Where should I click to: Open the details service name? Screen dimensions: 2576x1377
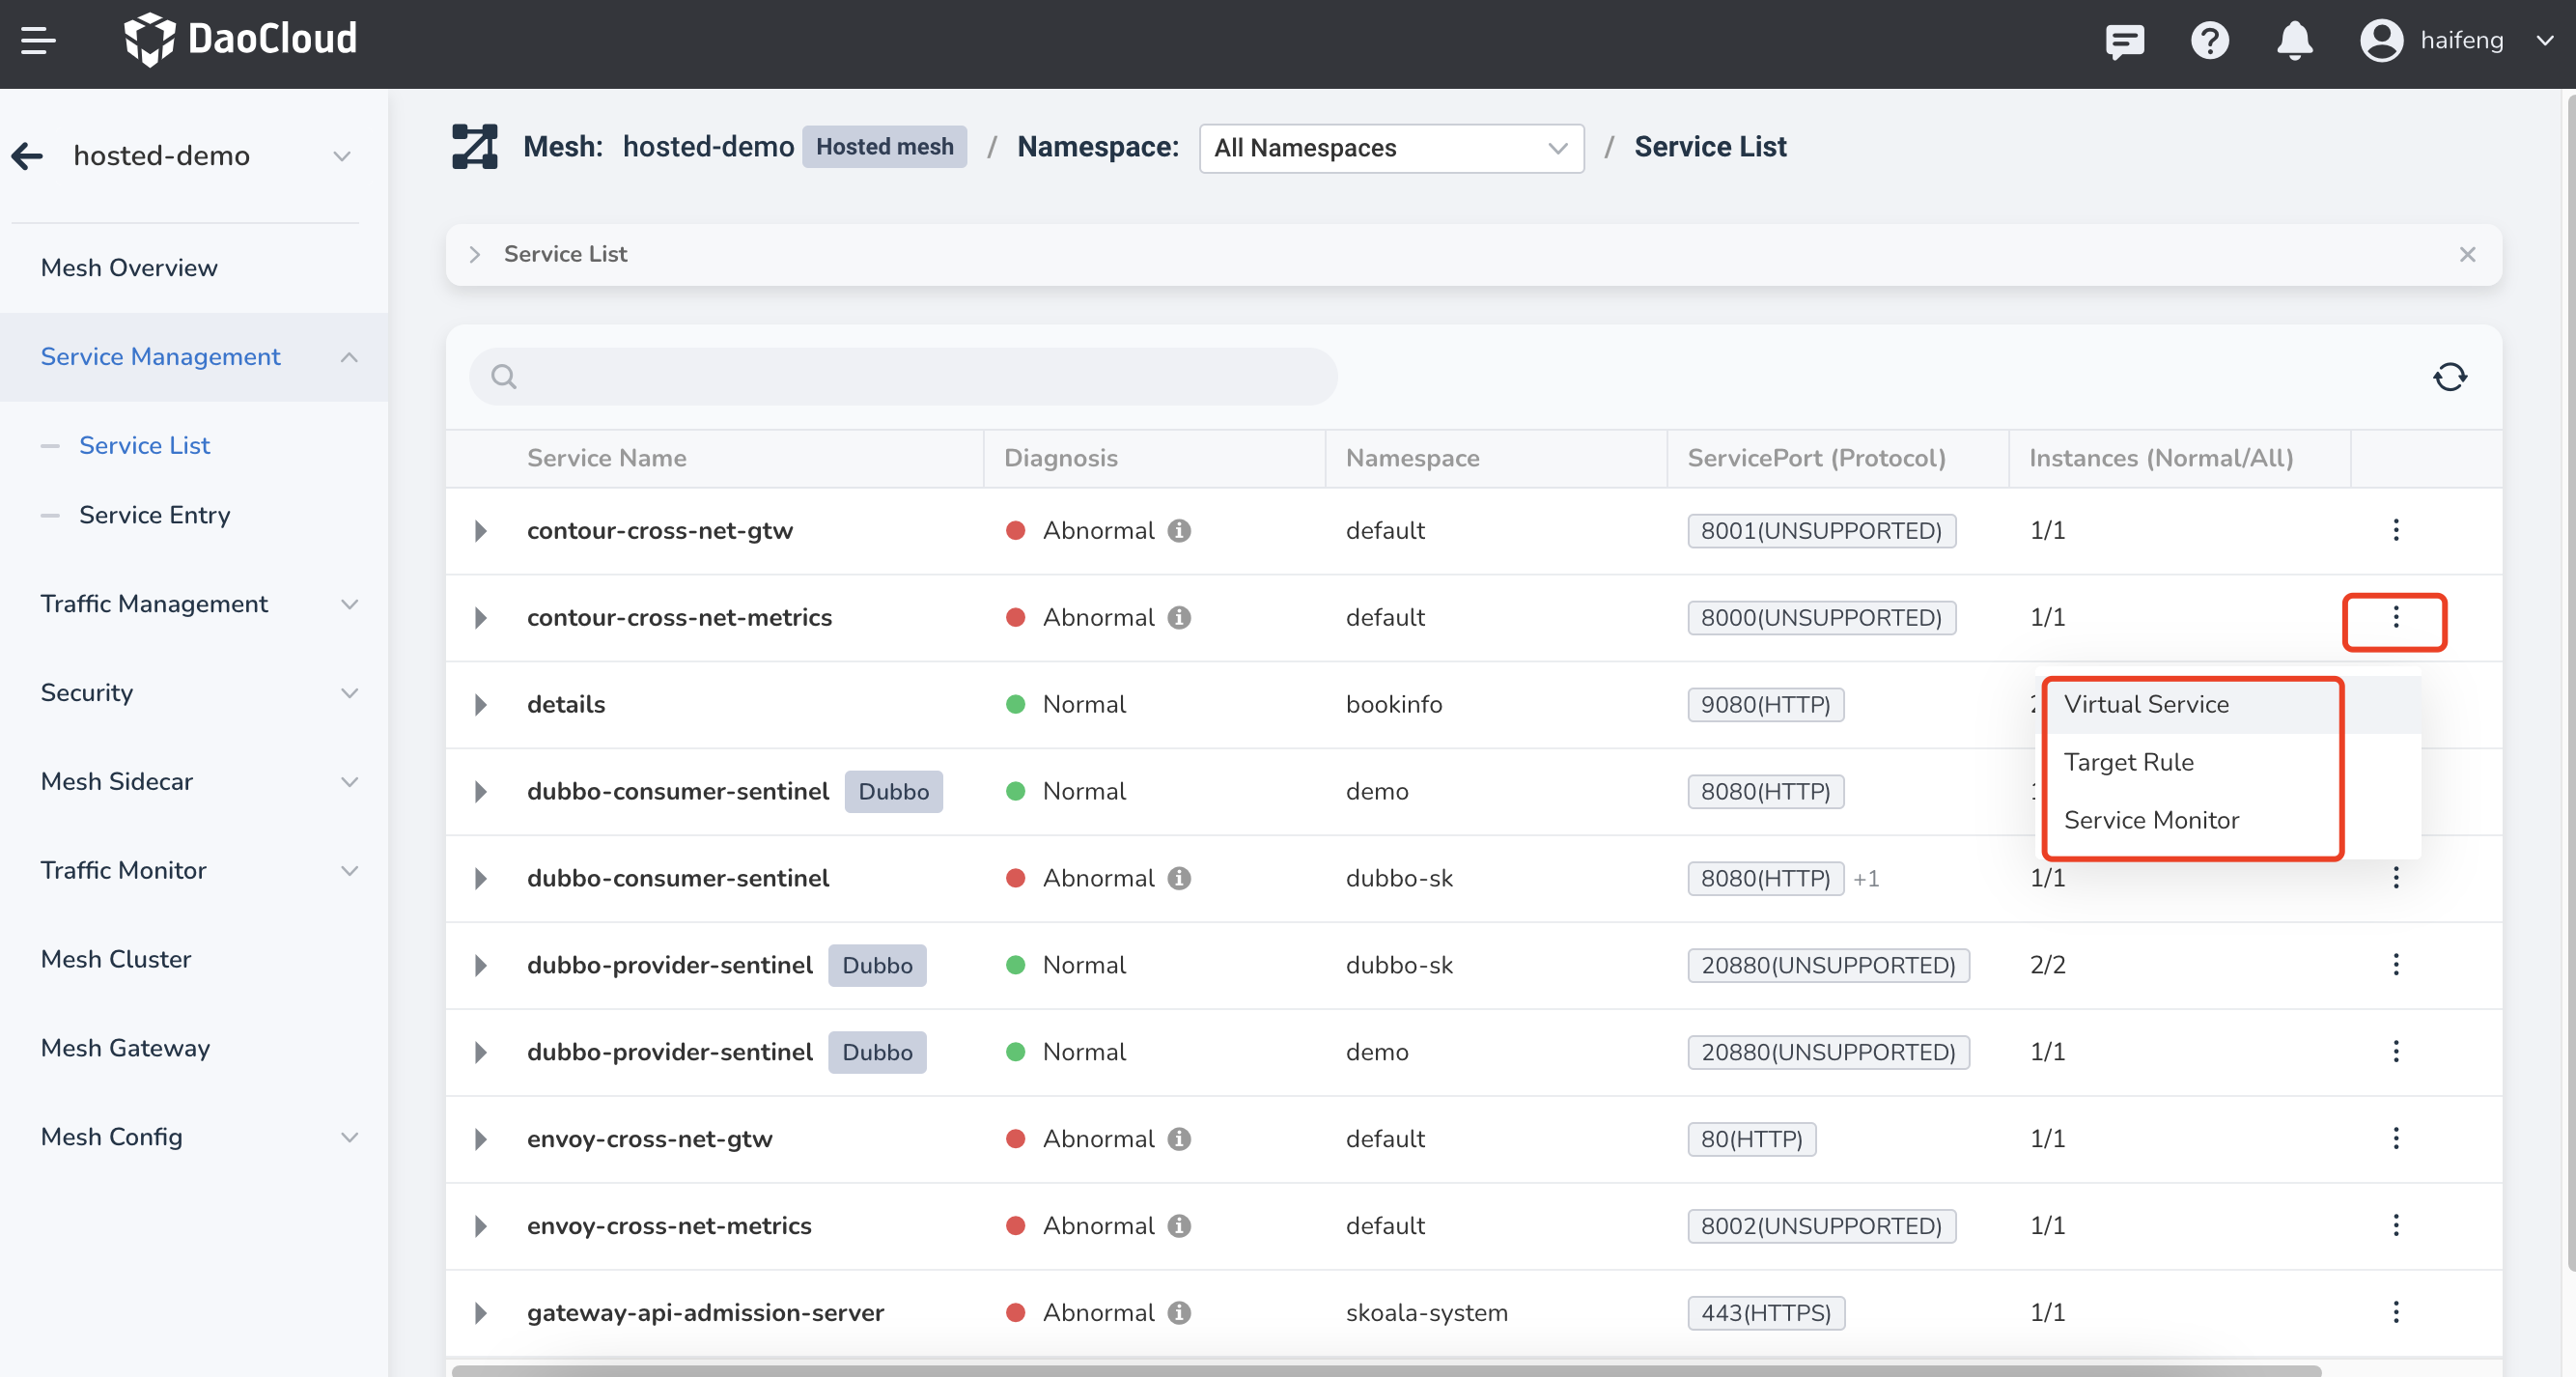click(x=566, y=705)
